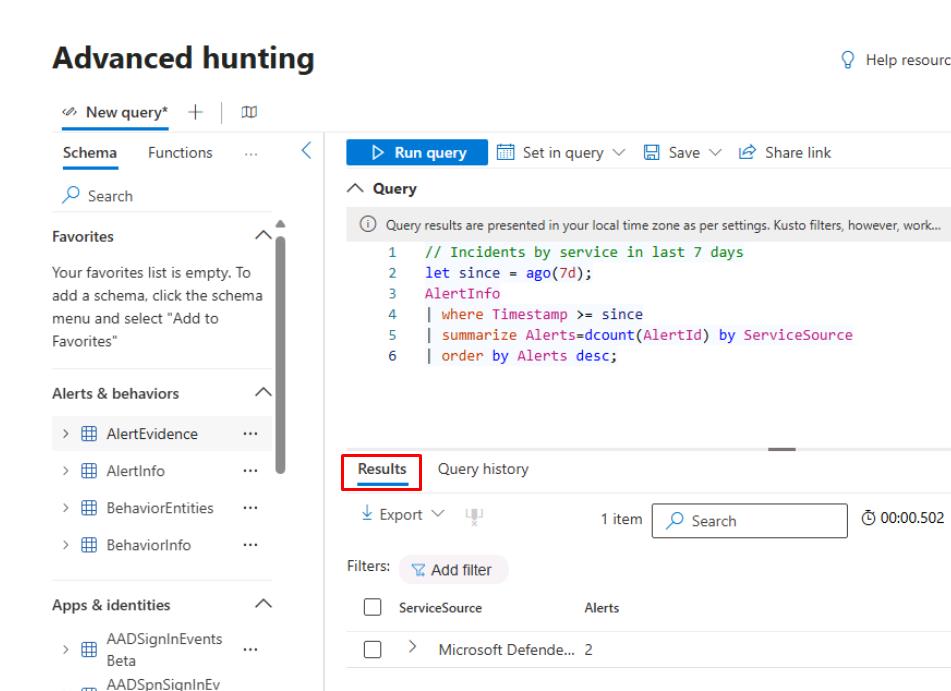Open more options for AlertEvidence table
This screenshot has height=691, width=951.
coord(250,434)
